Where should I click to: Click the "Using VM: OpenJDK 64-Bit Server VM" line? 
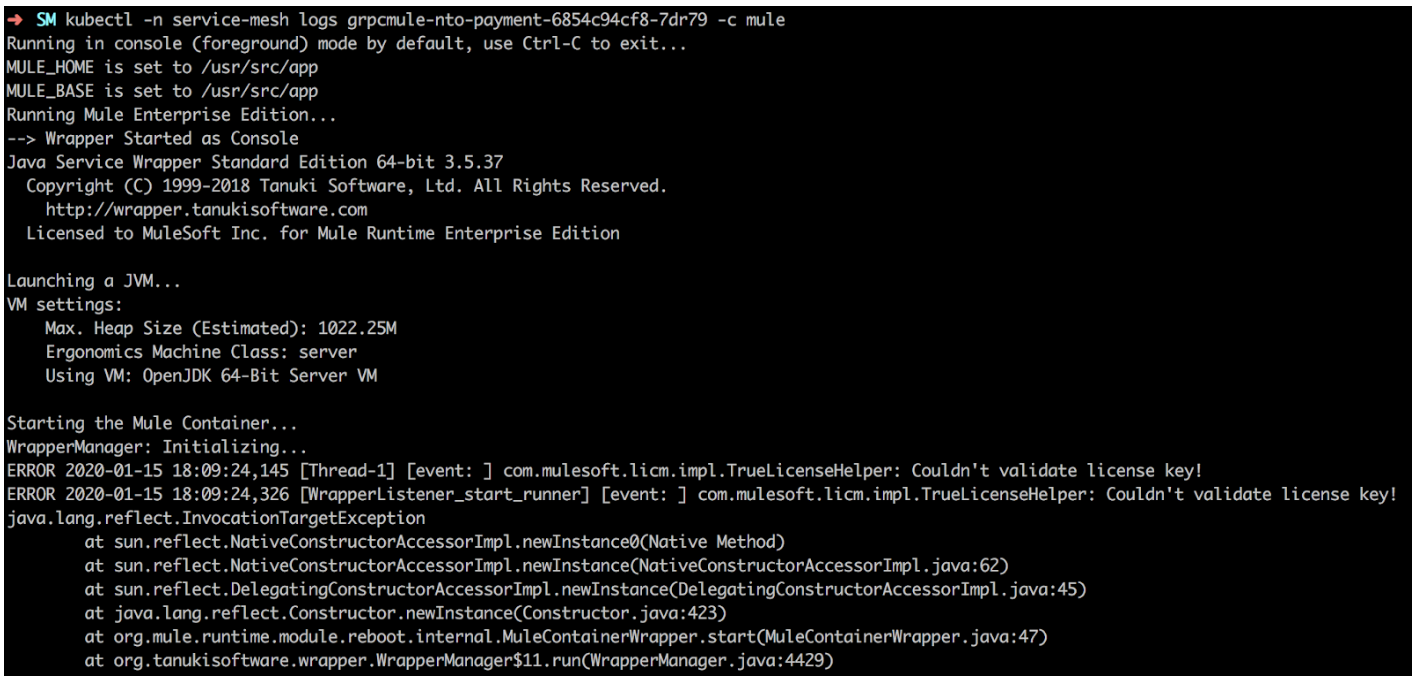coord(210,376)
